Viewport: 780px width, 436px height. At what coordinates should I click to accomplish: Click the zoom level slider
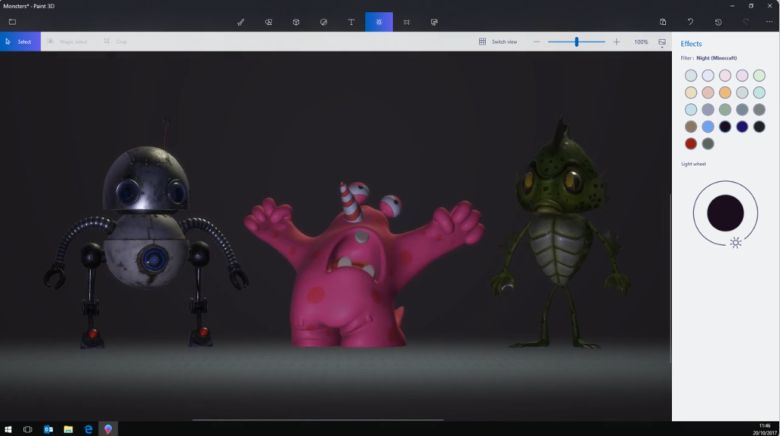point(576,42)
